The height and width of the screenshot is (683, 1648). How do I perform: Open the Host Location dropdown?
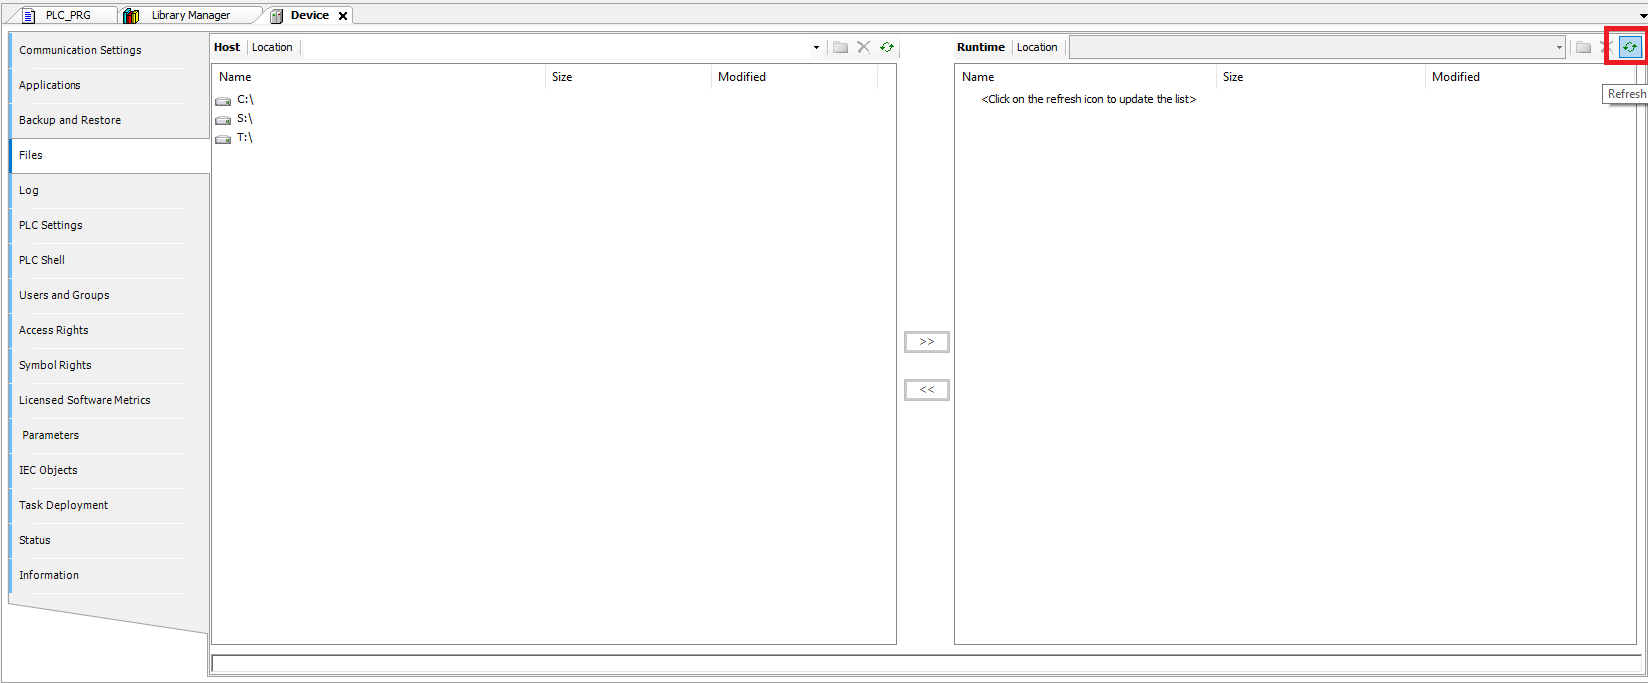point(816,47)
